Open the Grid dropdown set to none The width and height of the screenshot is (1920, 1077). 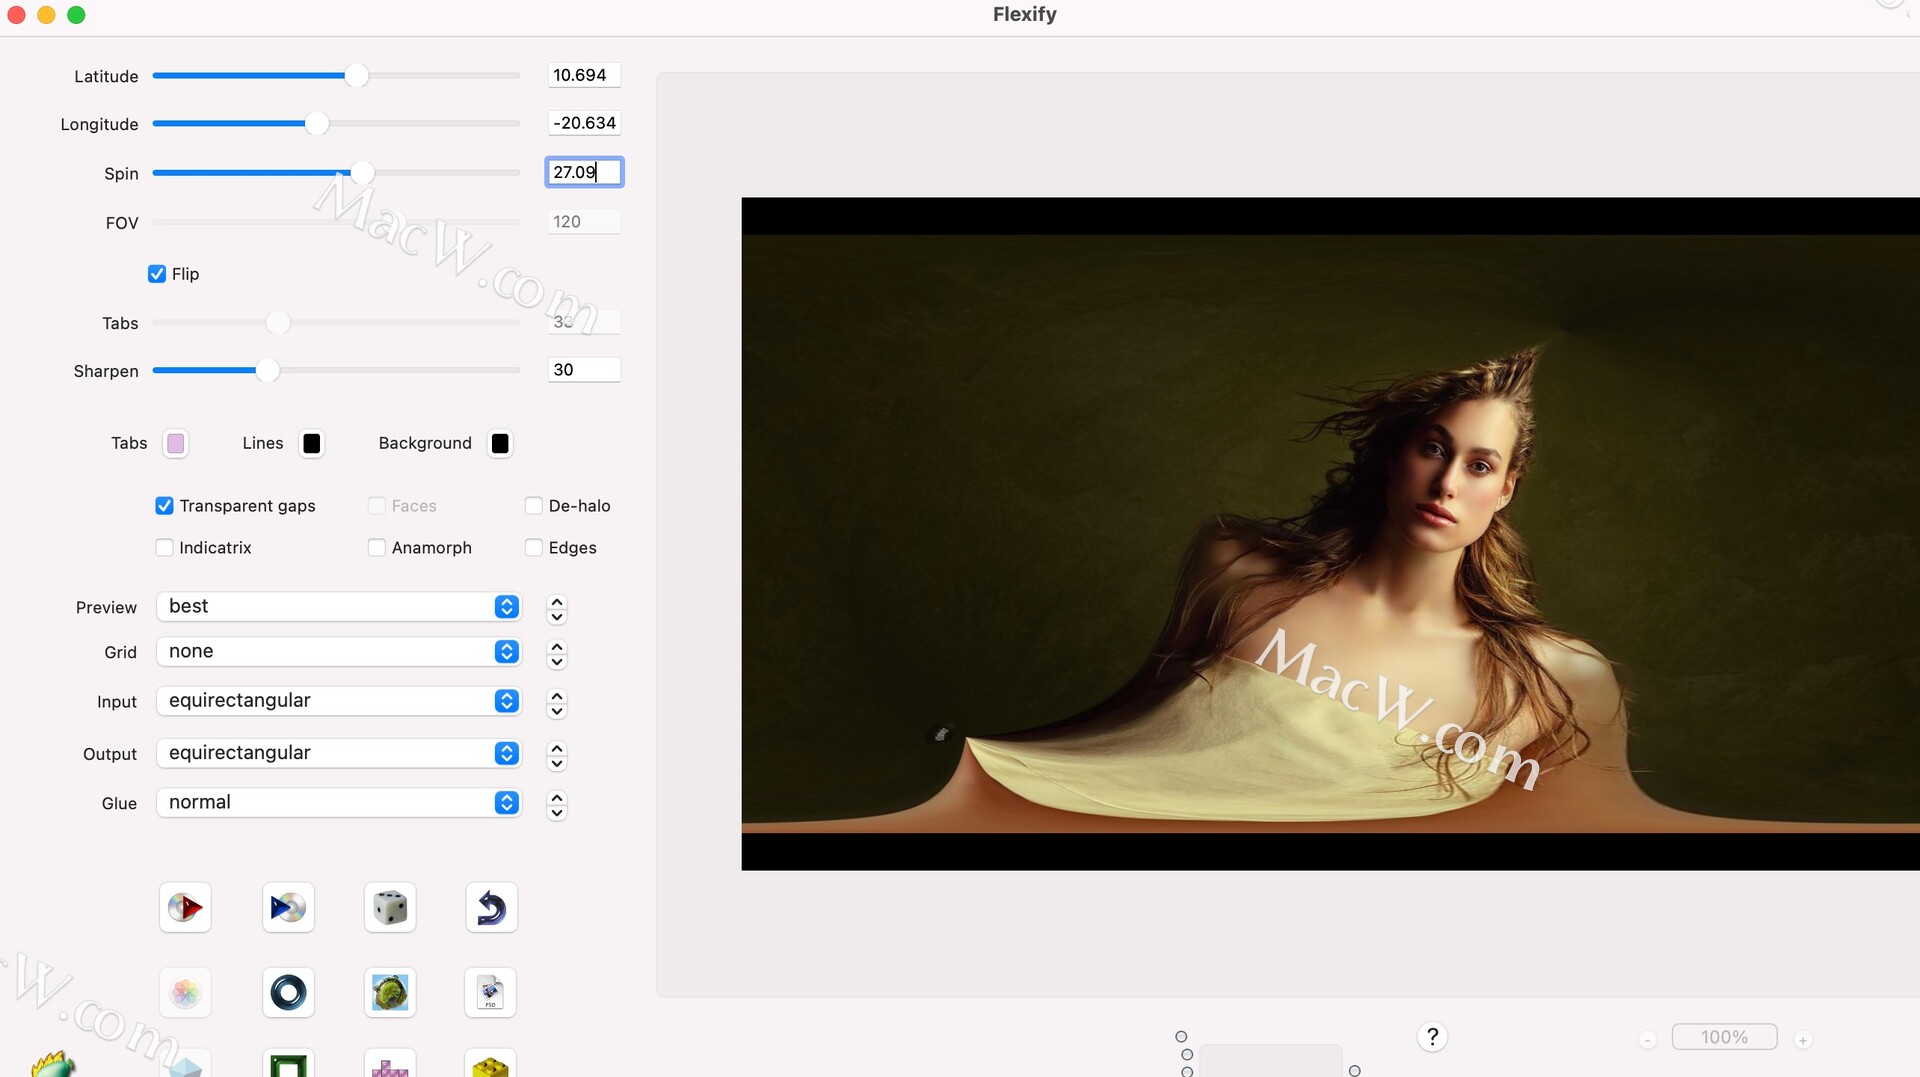(x=339, y=652)
